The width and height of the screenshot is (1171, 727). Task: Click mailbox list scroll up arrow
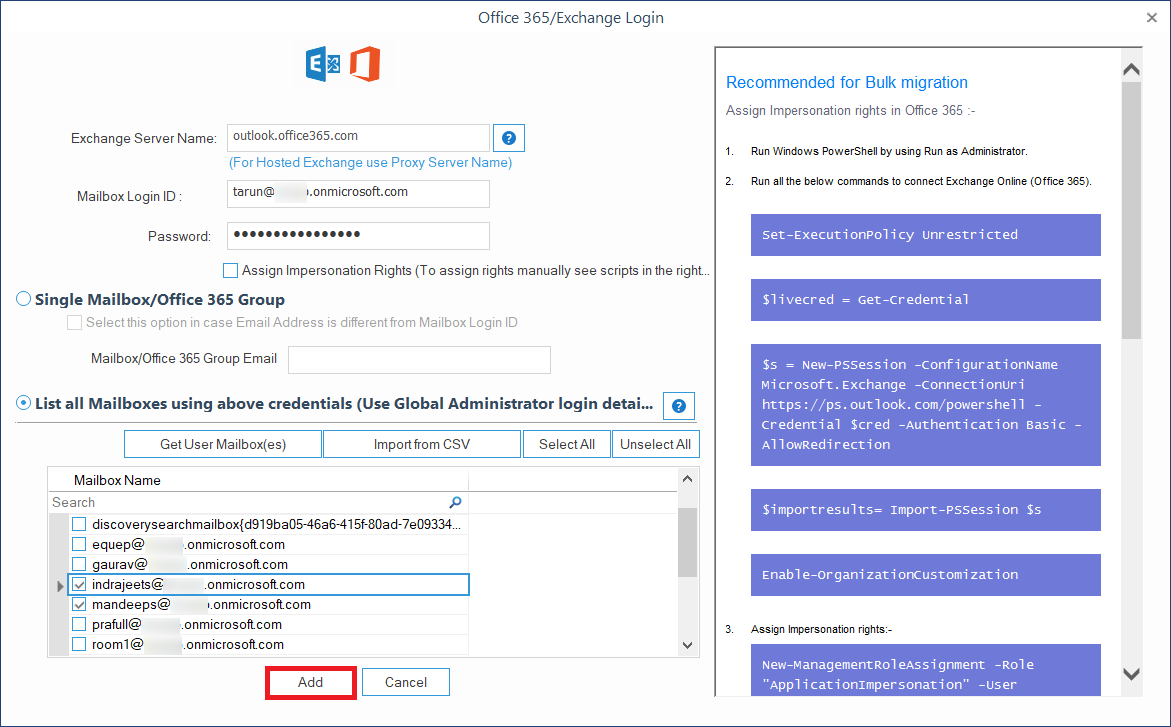pos(688,479)
